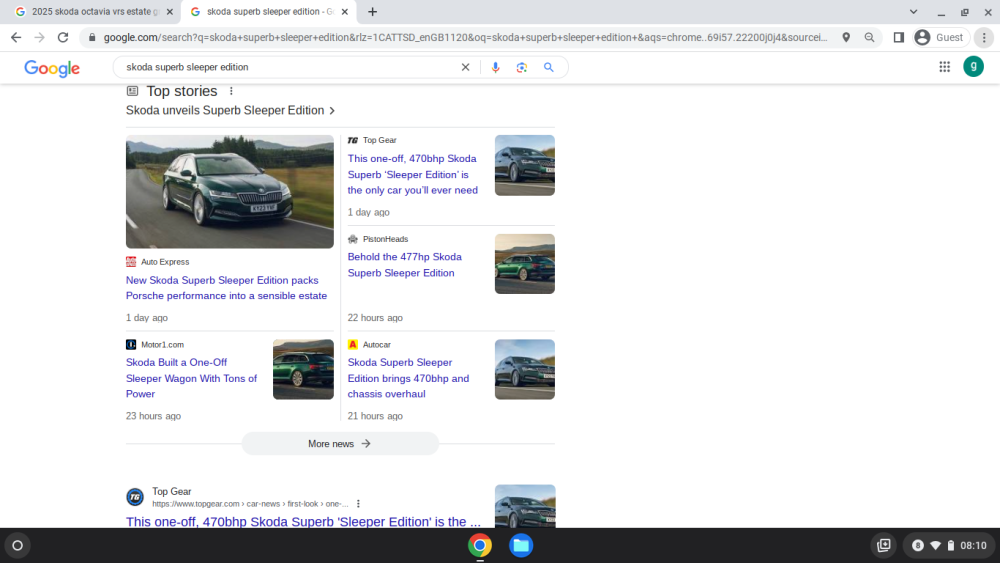This screenshot has width=1000, height=563.
Task: Open options for the Top Gear result
Action: [358, 504]
